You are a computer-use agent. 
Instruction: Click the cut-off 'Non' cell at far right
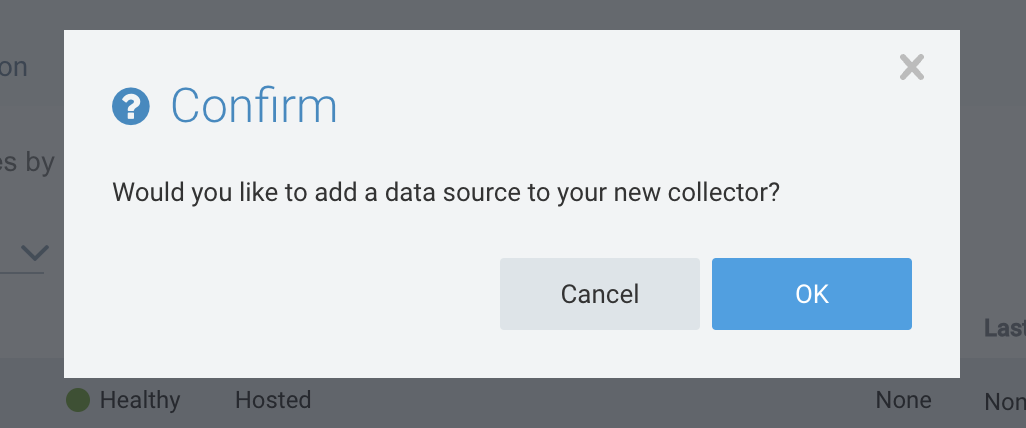coord(1004,402)
